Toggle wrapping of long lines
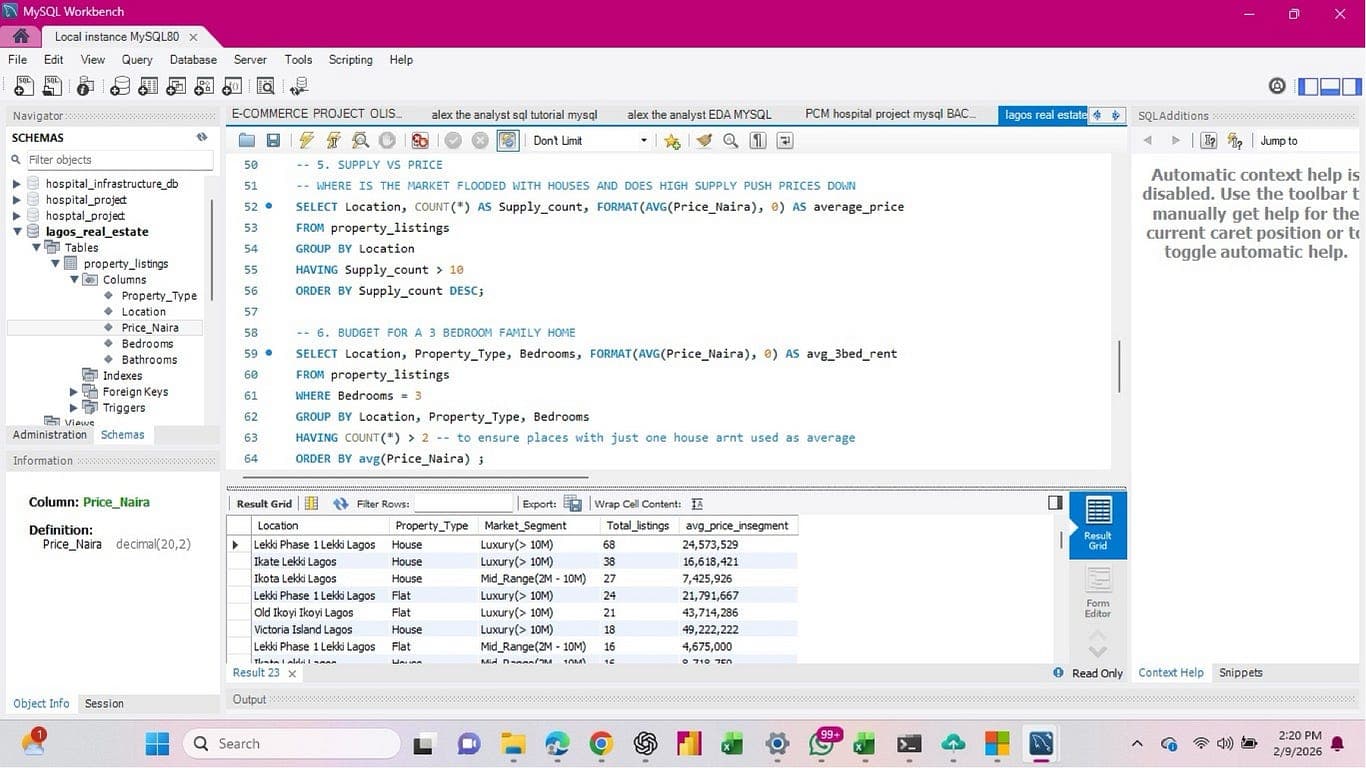The width and height of the screenshot is (1366, 768). coord(786,140)
